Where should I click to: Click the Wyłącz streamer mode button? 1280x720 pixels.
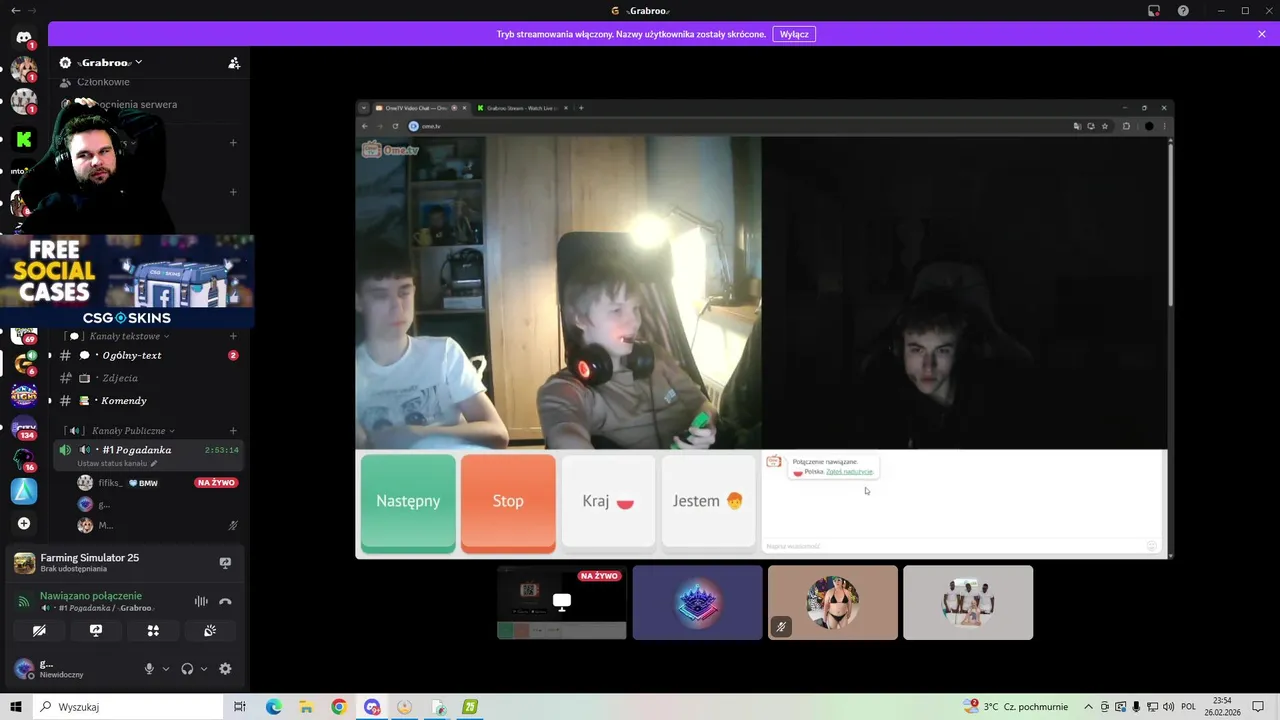click(x=794, y=34)
